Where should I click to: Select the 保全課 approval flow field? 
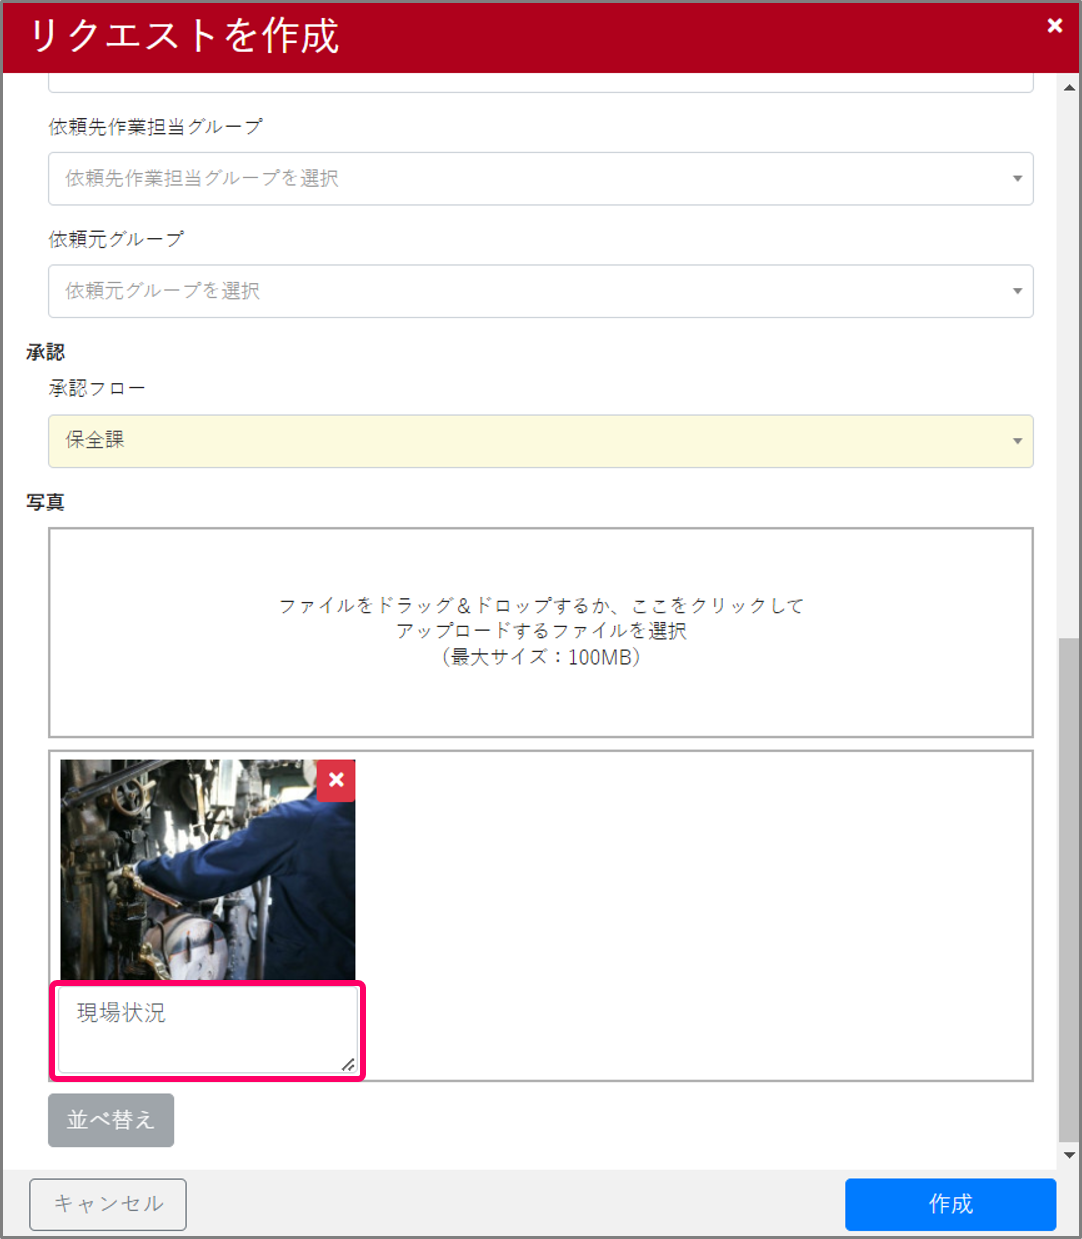click(540, 441)
